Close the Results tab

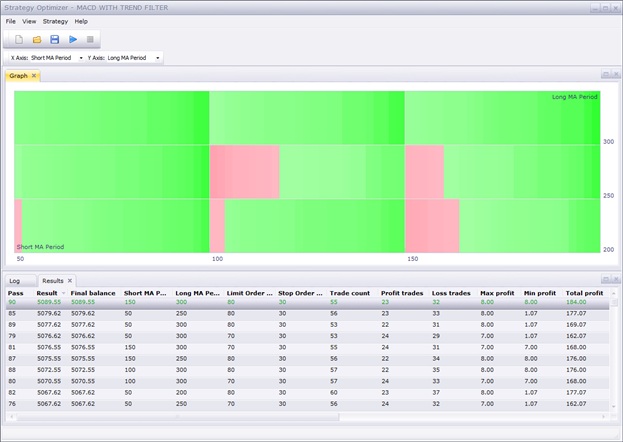click(70, 281)
